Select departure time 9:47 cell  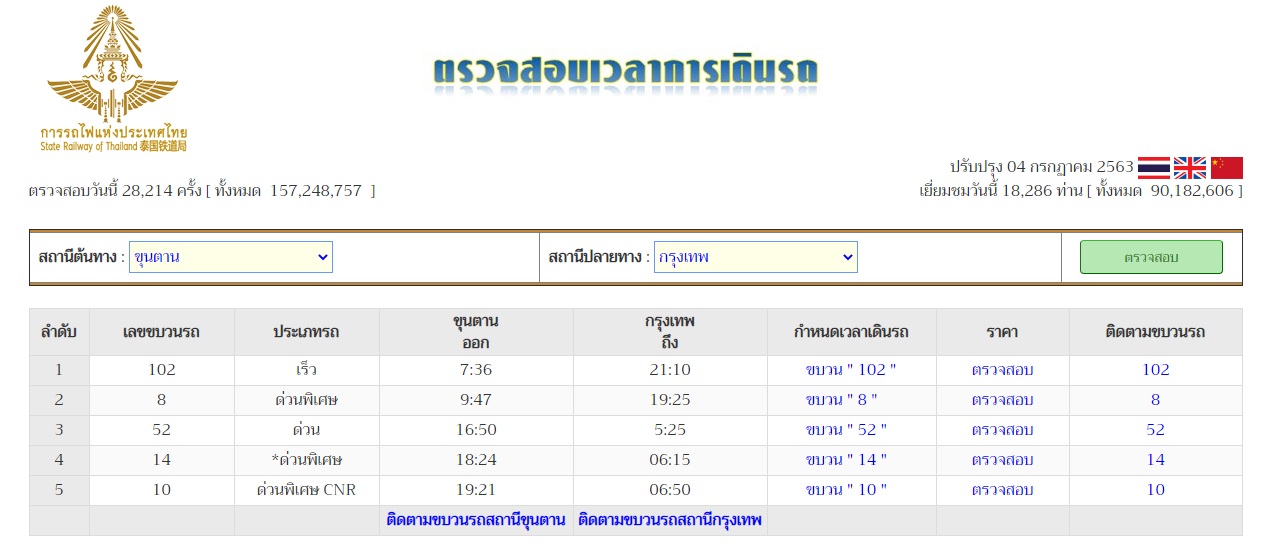476,400
